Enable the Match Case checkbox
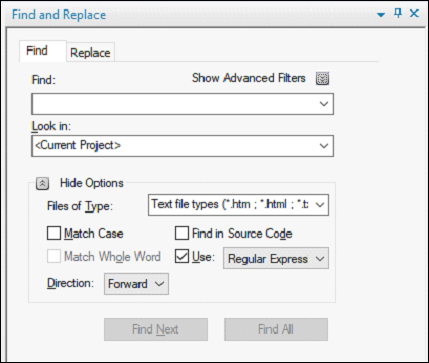Screen dimensions: 429x363 pos(54,233)
